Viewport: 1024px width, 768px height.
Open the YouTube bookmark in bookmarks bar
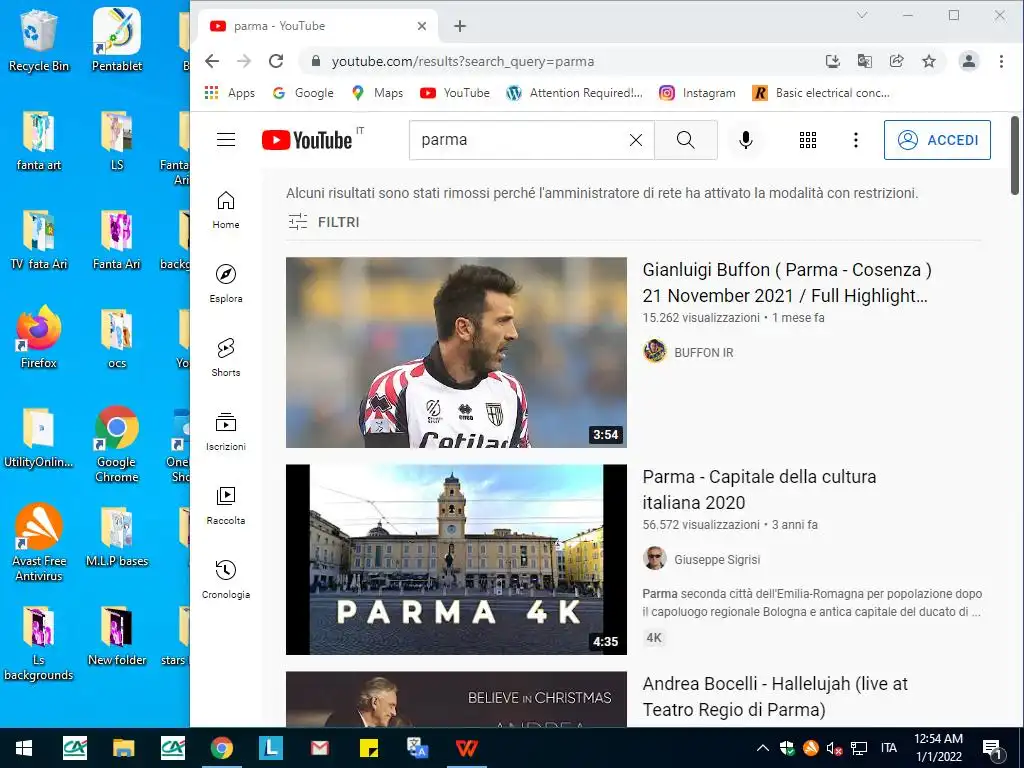455,93
